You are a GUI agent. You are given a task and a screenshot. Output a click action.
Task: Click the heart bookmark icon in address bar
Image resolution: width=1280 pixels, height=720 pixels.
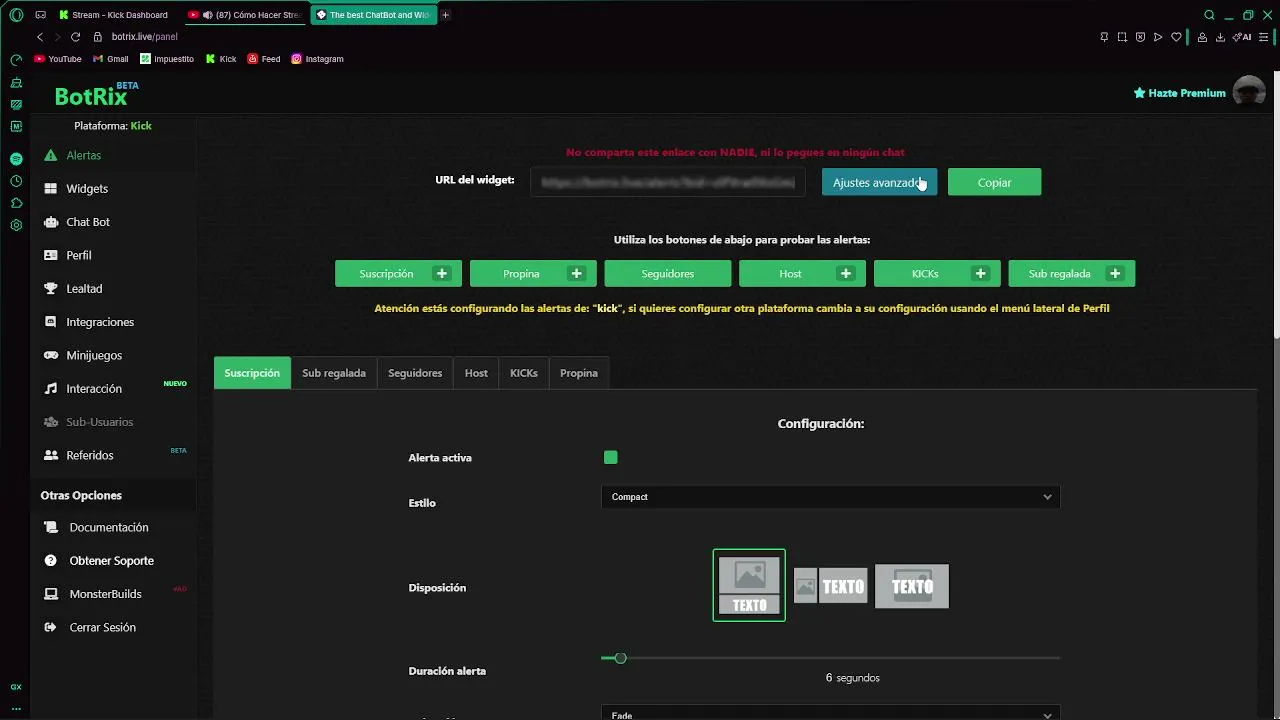(1176, 37)
